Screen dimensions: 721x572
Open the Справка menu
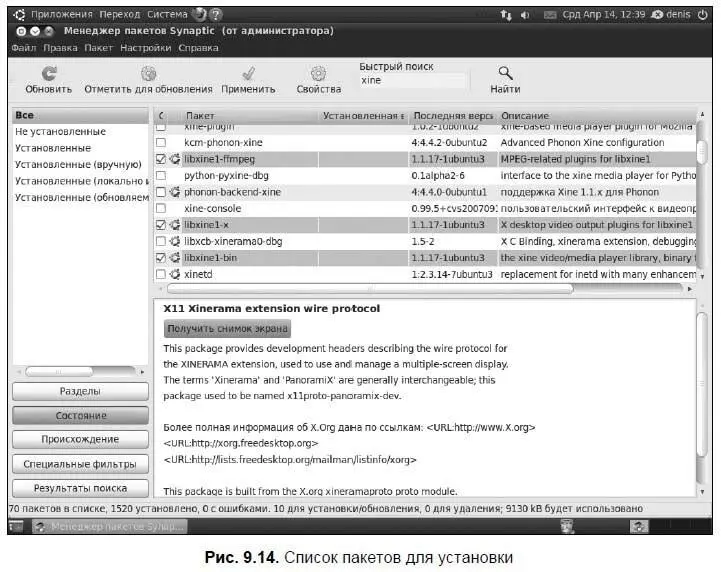(198, 48)
